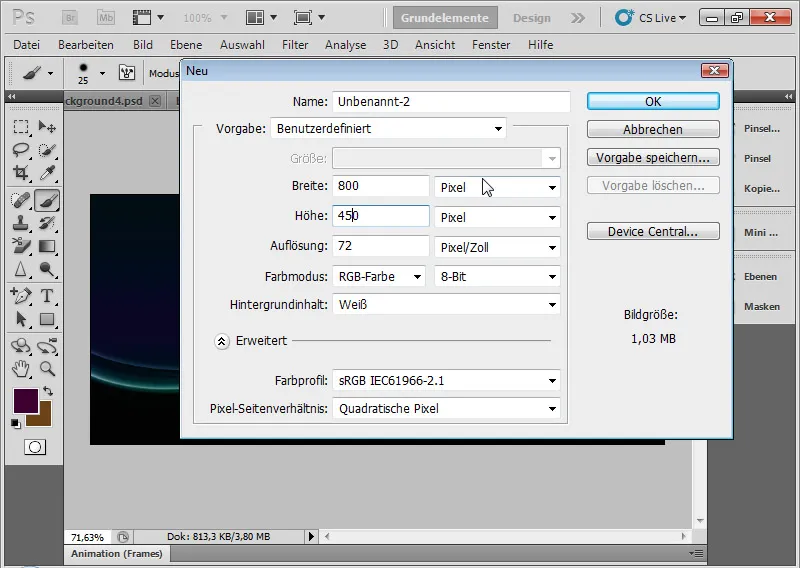
Task: Open the Ansicht menu
Action: coord(435,45)
